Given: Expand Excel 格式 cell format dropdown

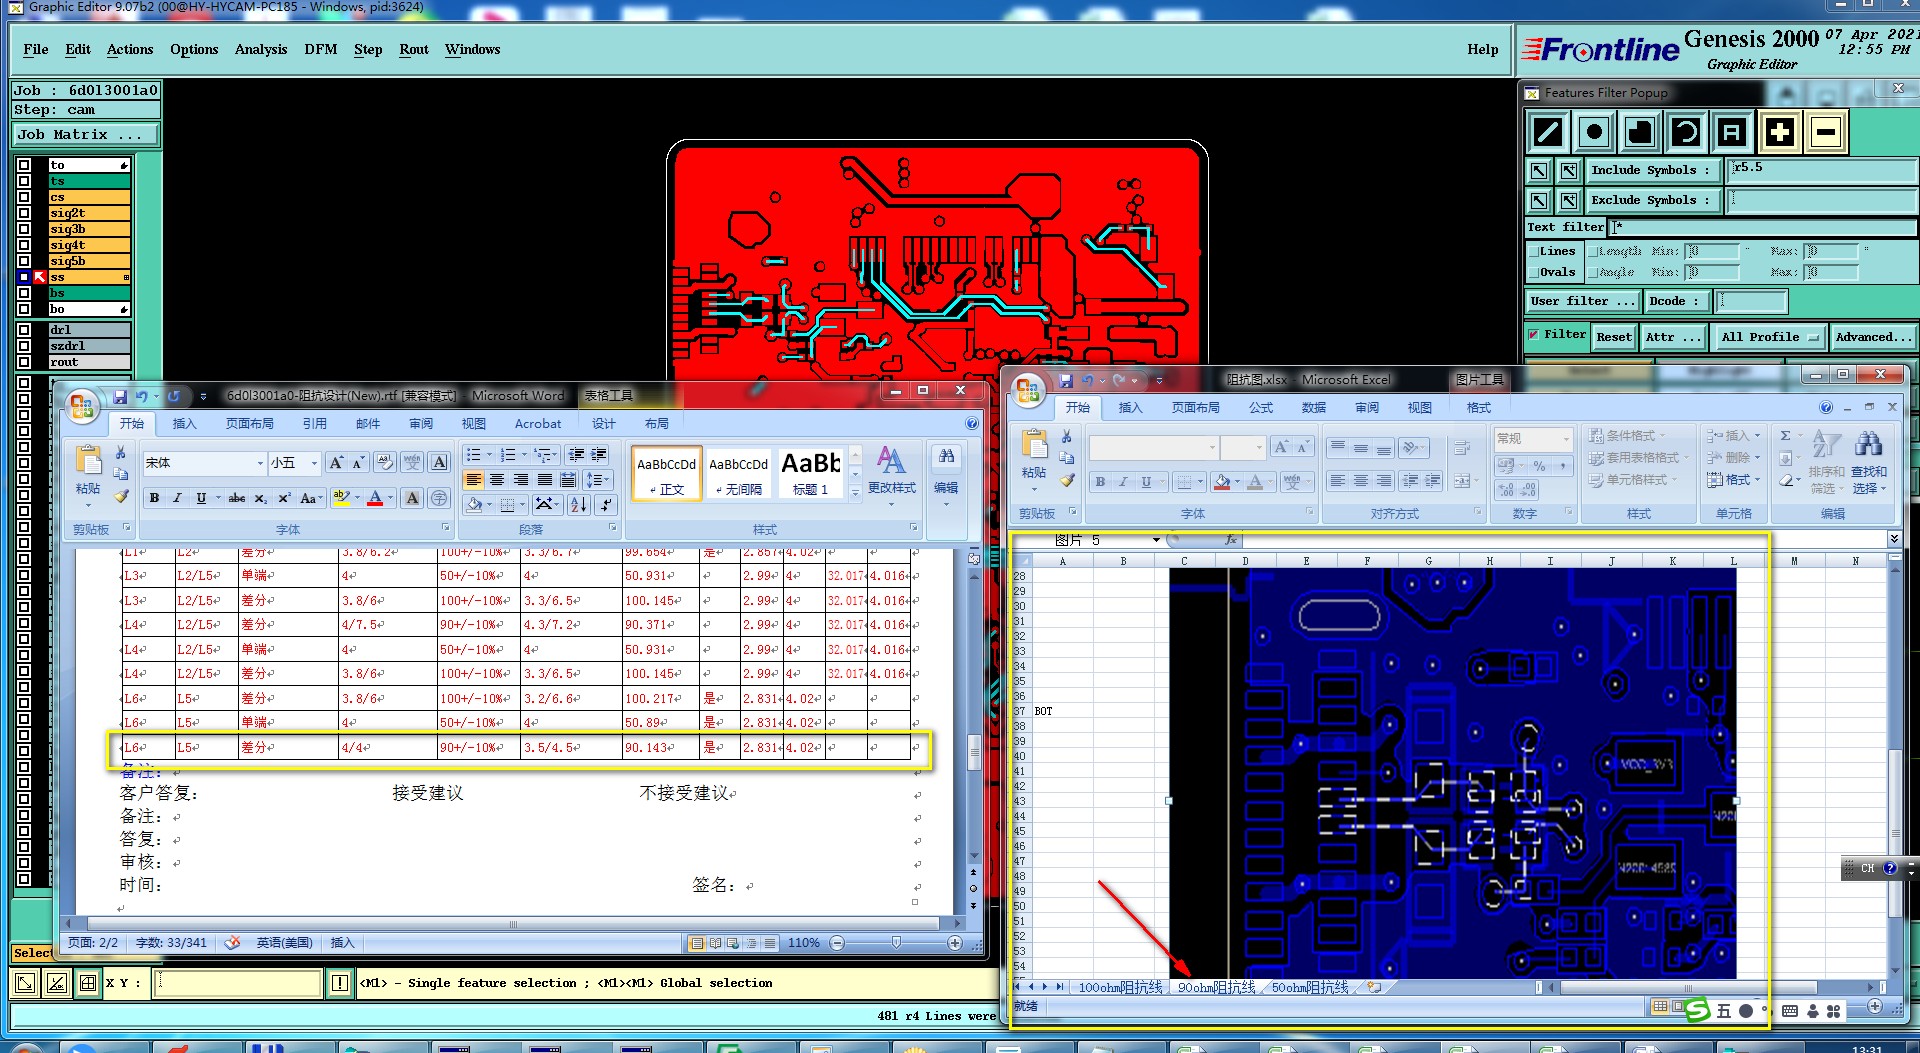Looking at the screenshot, I should 1736,480.
